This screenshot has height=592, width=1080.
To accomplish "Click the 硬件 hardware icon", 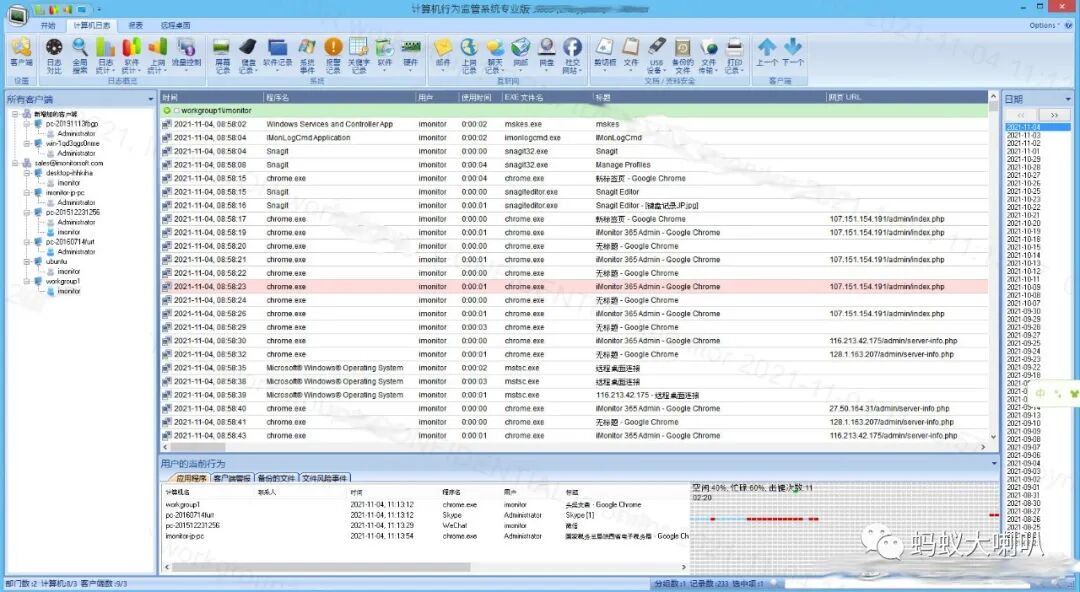I will (x=411, y=52).
